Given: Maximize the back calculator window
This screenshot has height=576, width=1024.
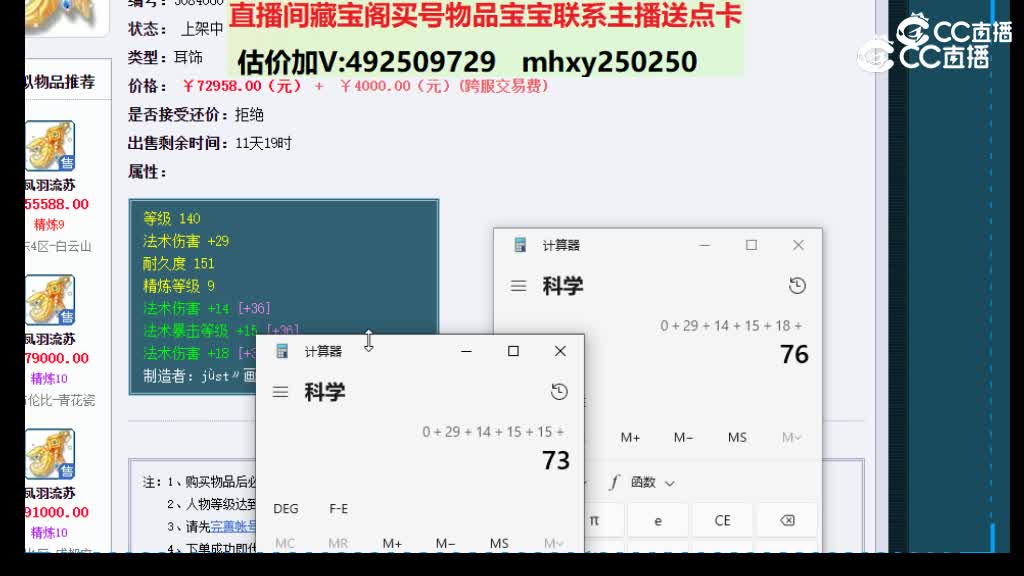Looking at the screenshot, I should pos(752,245).
